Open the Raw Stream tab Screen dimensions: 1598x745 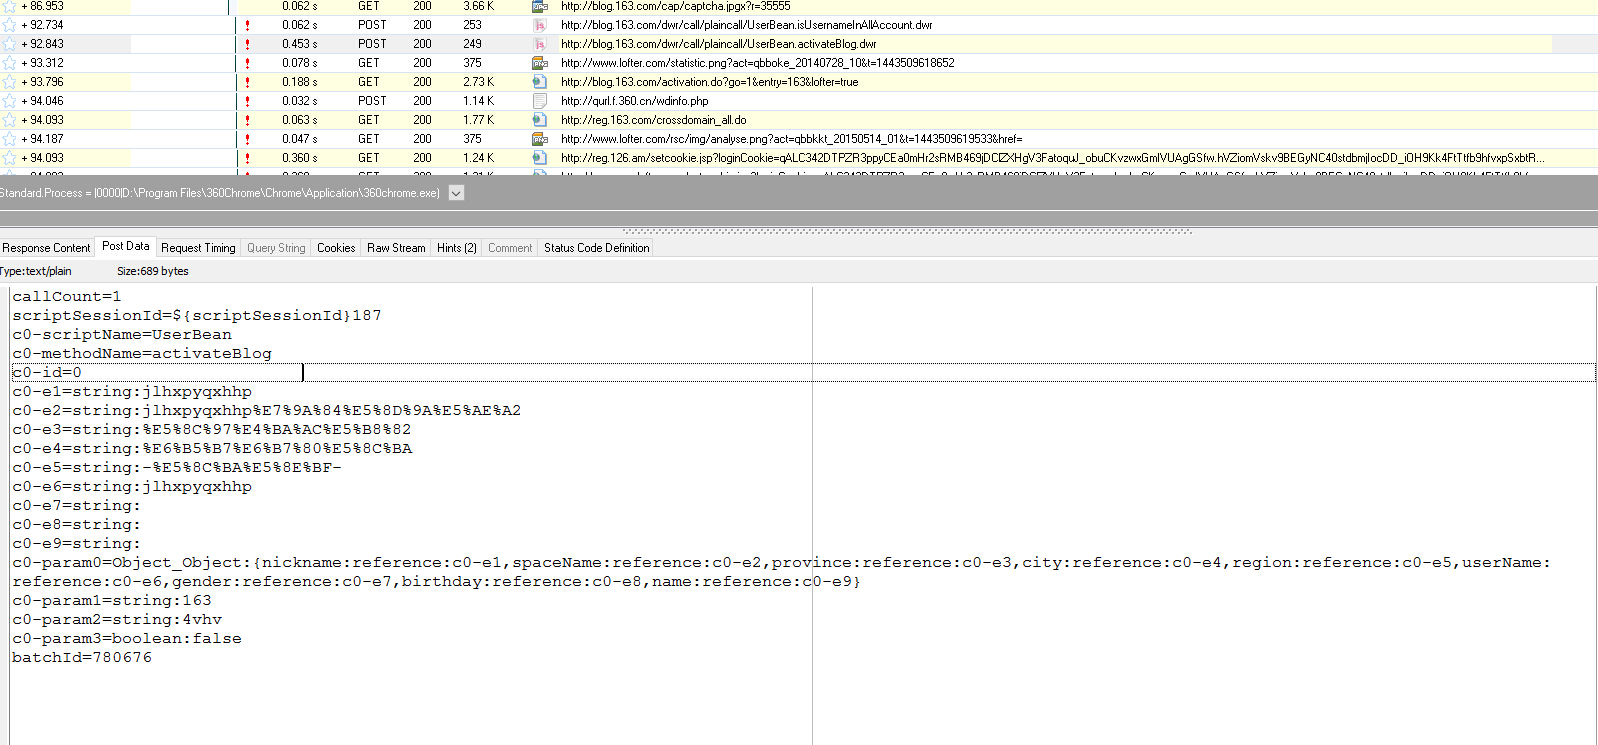click(396, 248)
